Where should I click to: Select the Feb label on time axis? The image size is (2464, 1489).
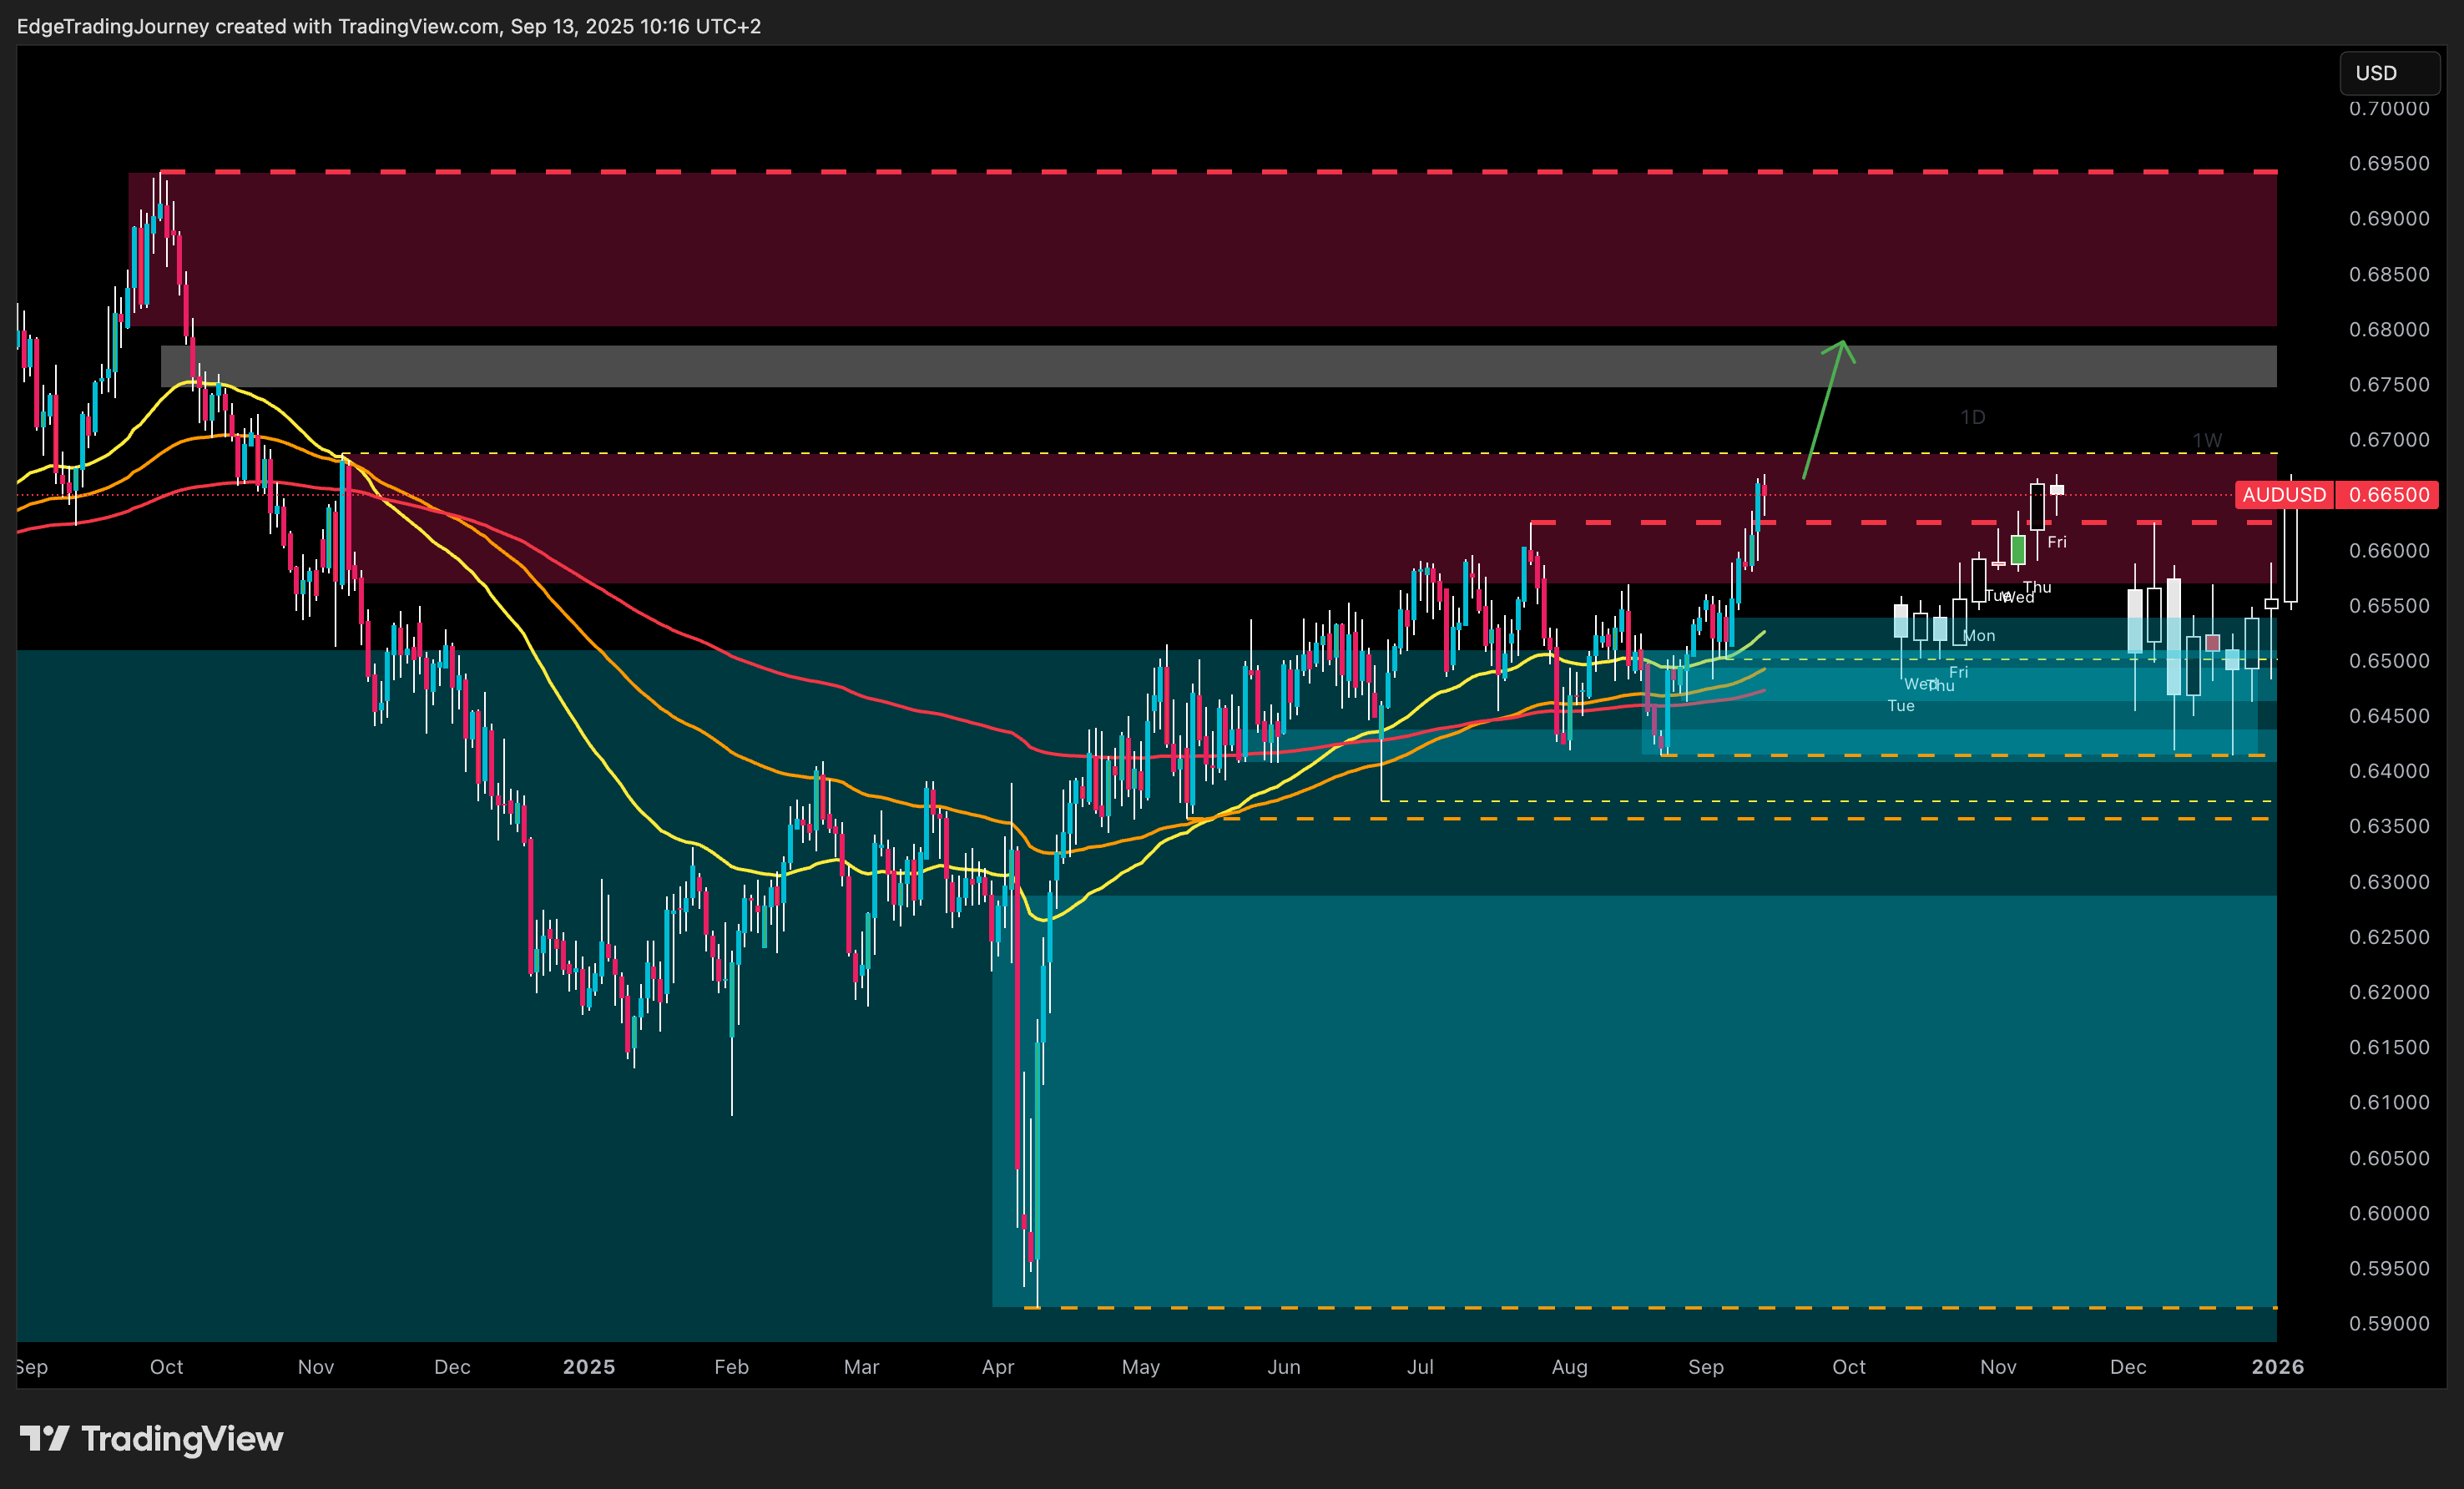point(731,1366)
